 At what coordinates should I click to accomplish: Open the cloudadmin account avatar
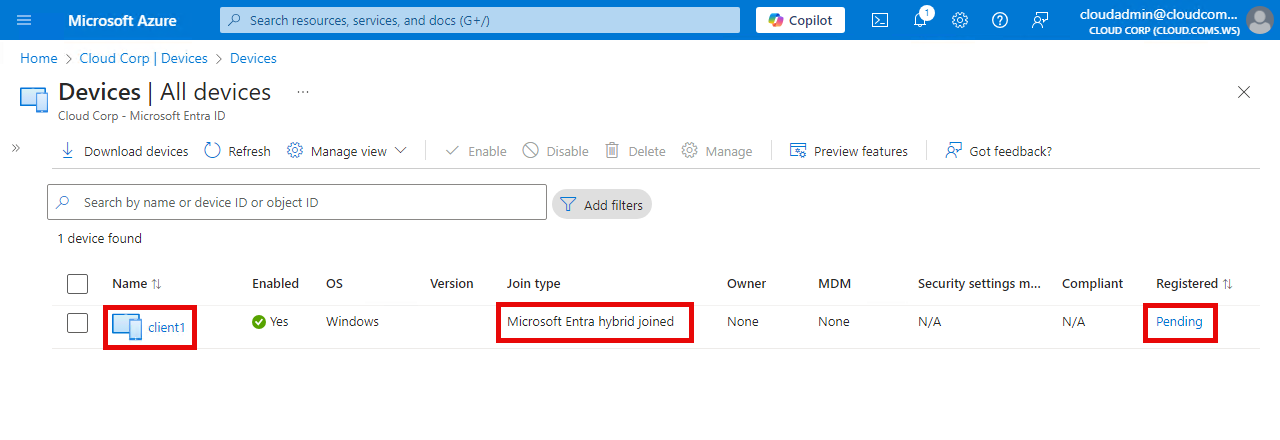tap(1259, 20)
